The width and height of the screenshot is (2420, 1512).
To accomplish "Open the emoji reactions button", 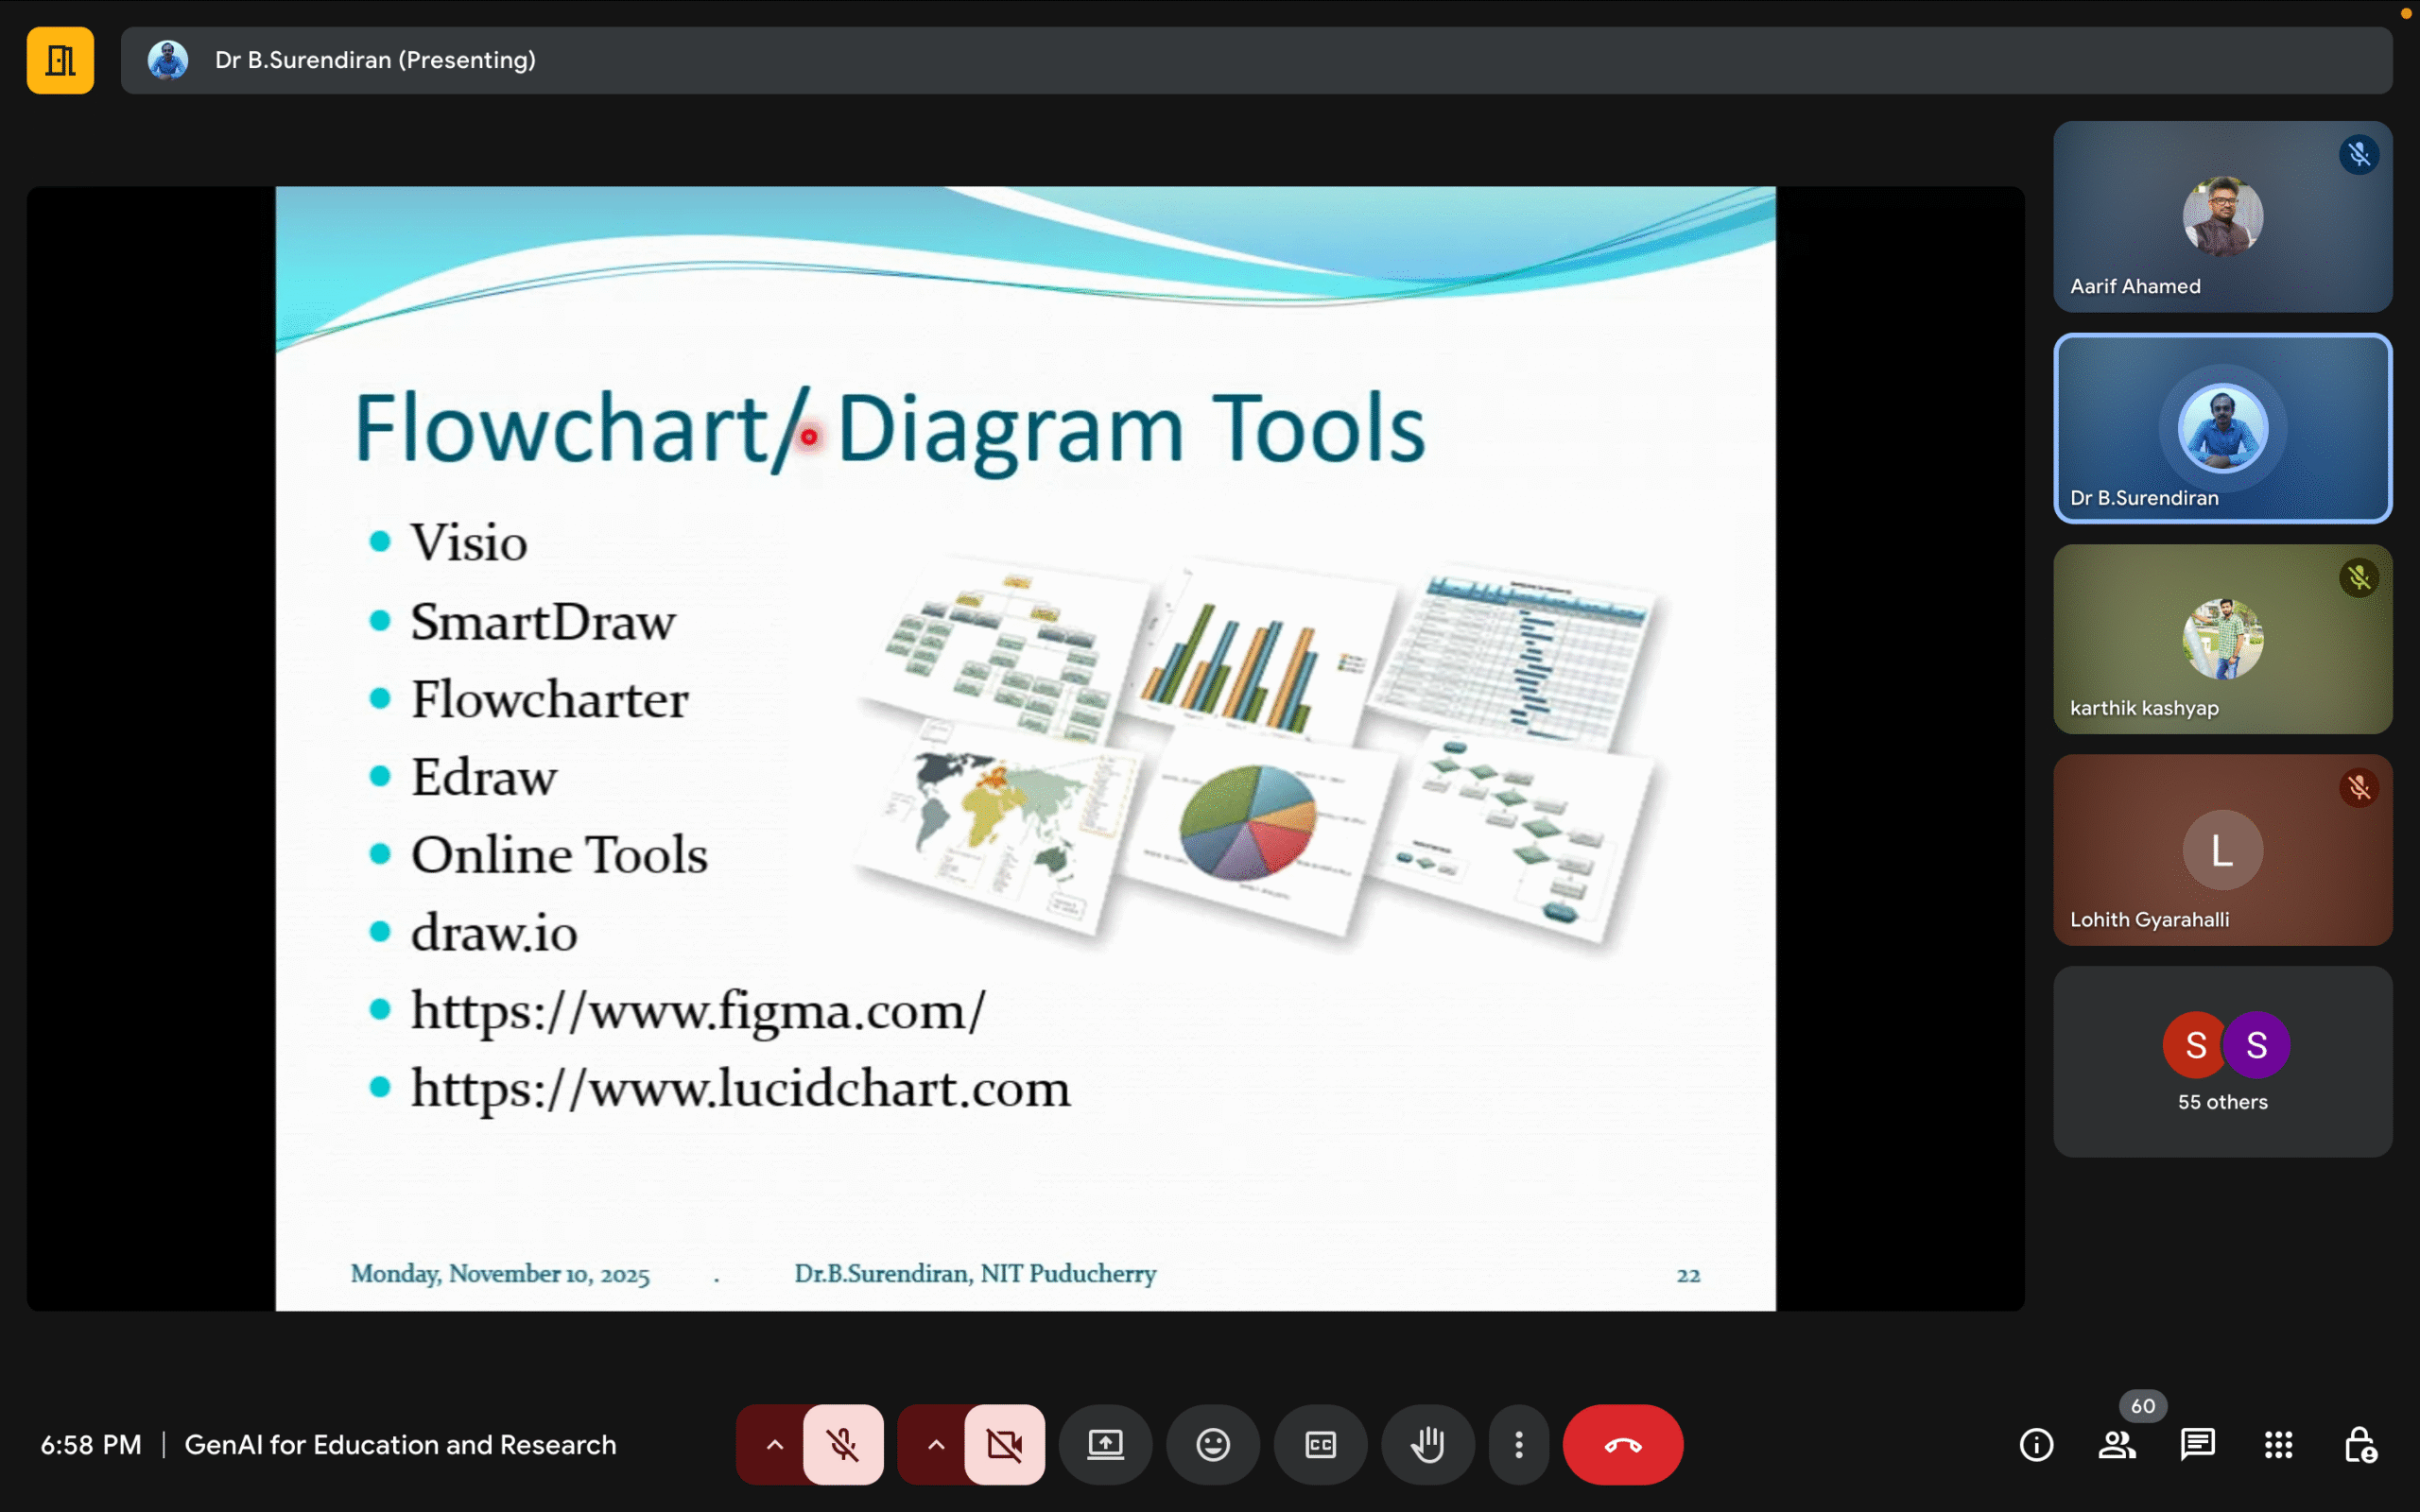I will pos(1212,1444).
